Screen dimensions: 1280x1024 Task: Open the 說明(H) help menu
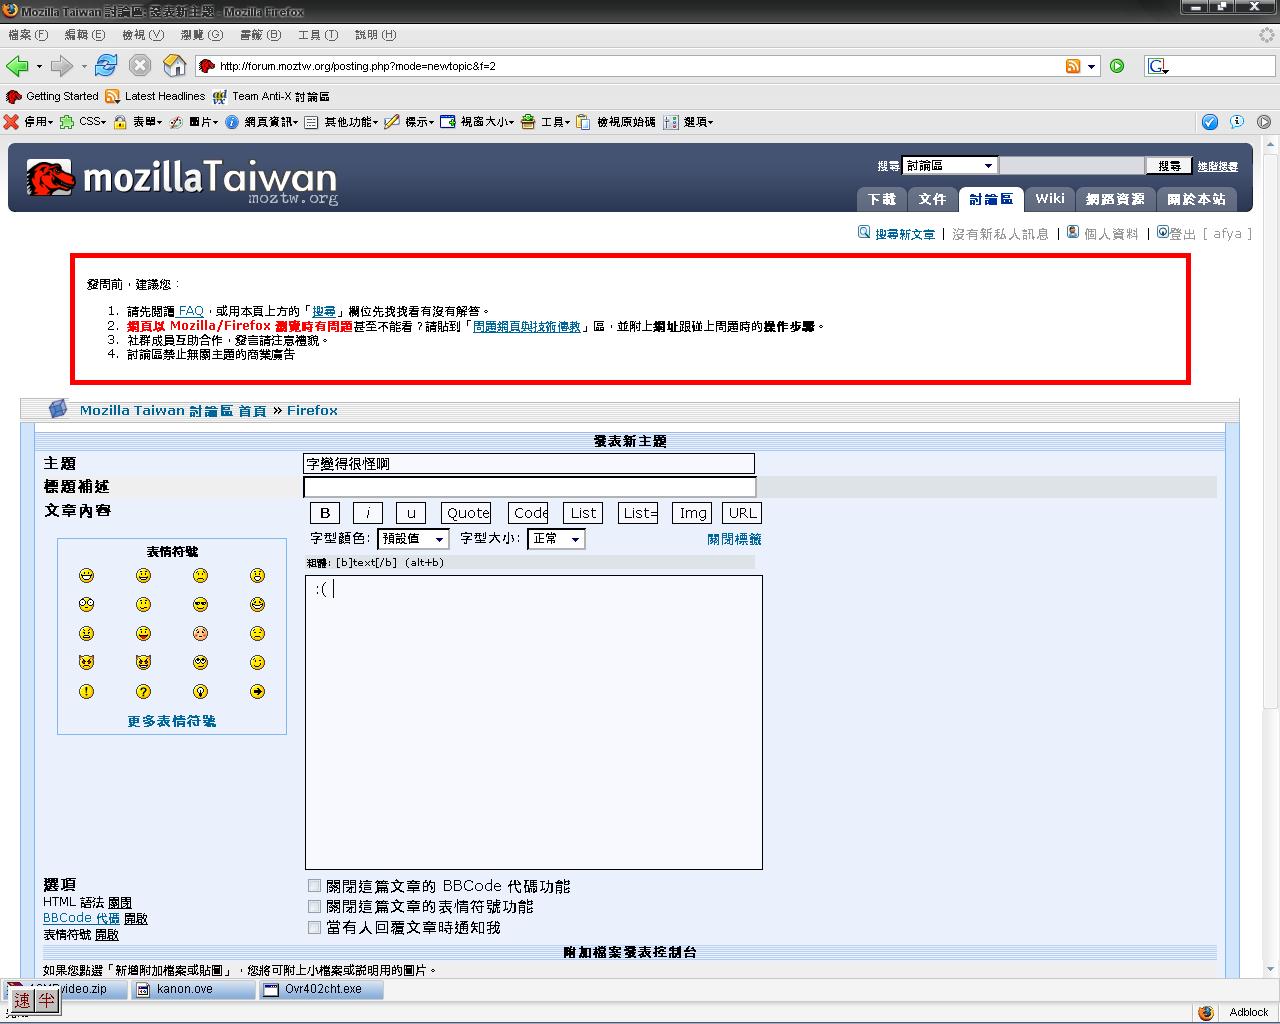pos(376,35)
